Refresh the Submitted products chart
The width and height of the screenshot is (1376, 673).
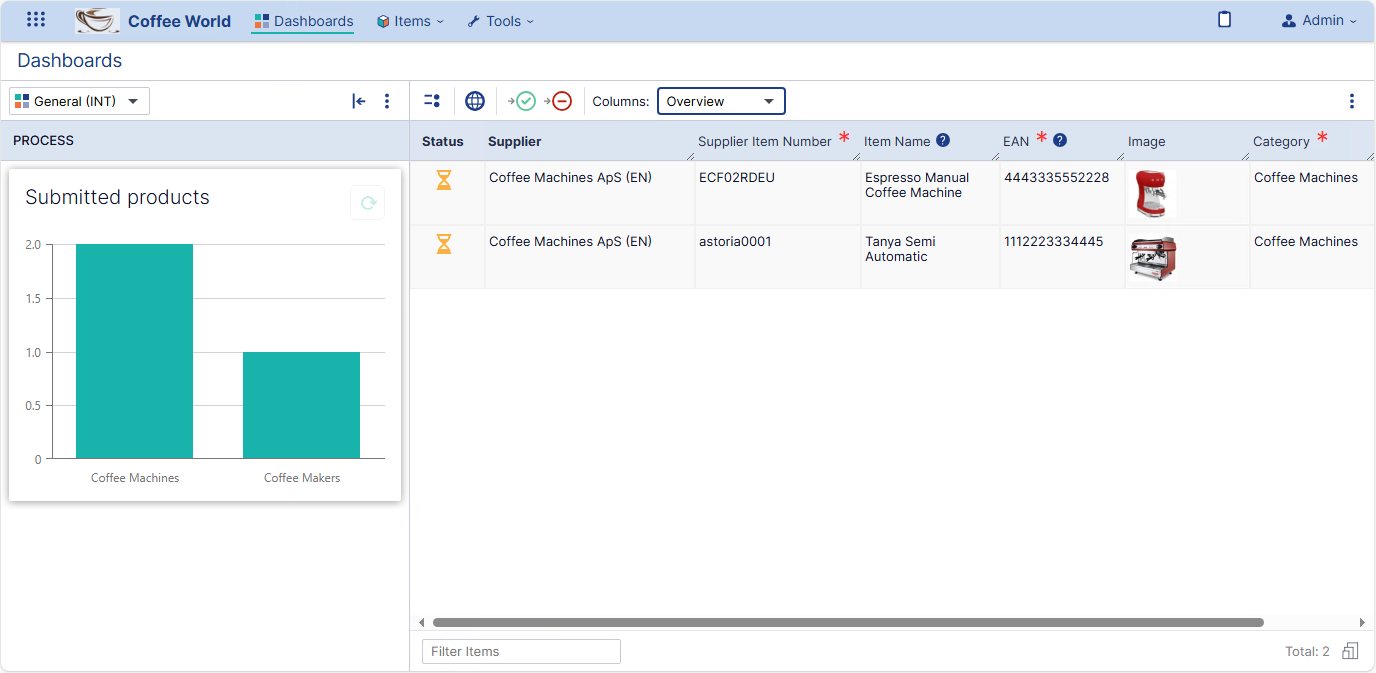368,203
